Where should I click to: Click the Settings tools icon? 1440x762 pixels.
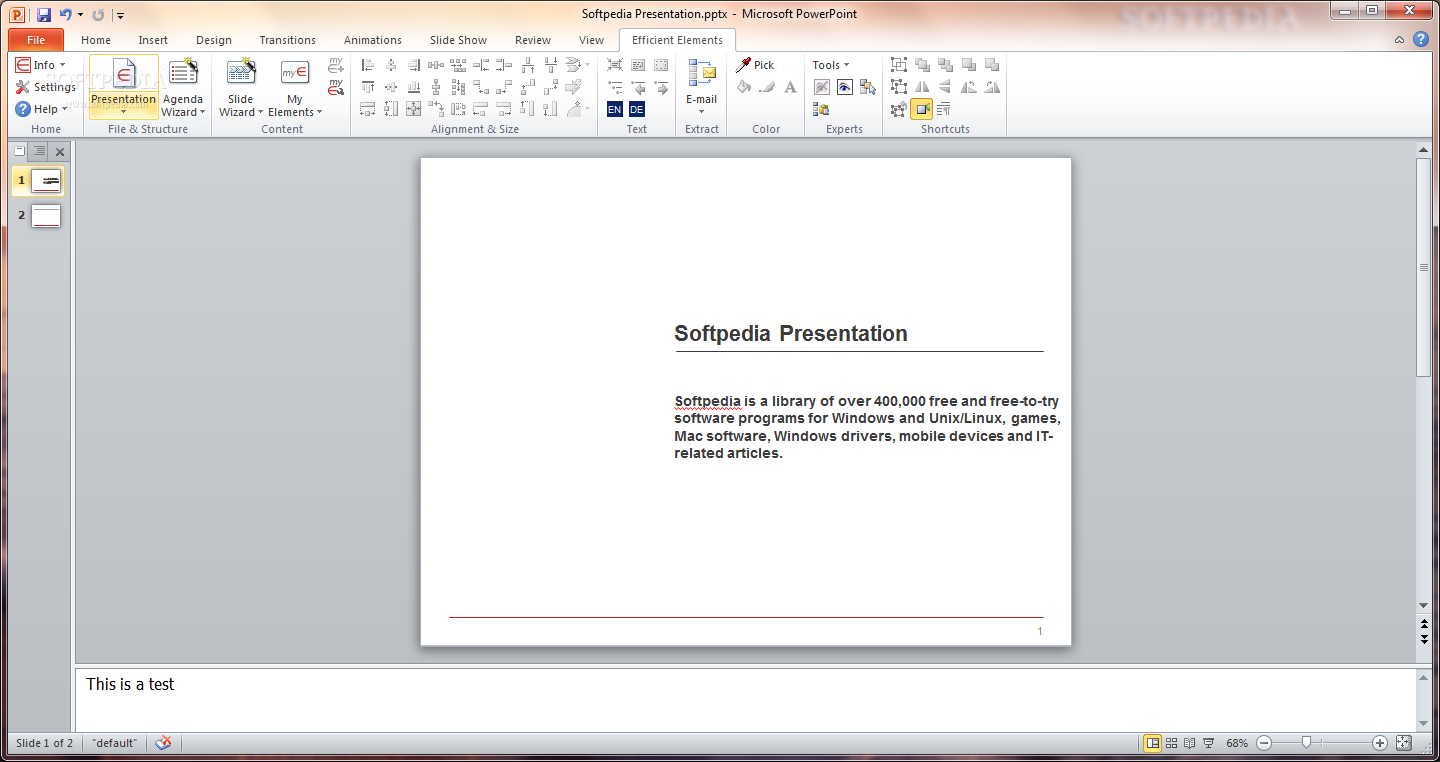(23, 87)
